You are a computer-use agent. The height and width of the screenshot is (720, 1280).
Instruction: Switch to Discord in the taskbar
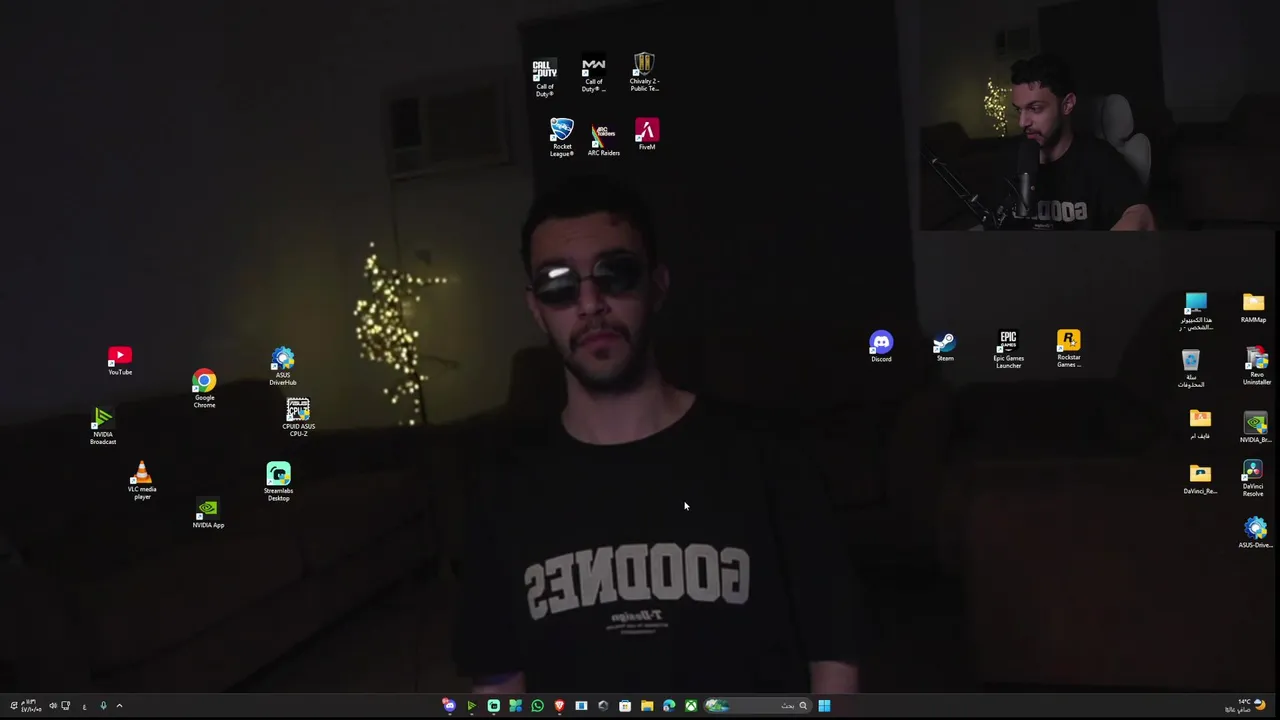click(449, 706)
